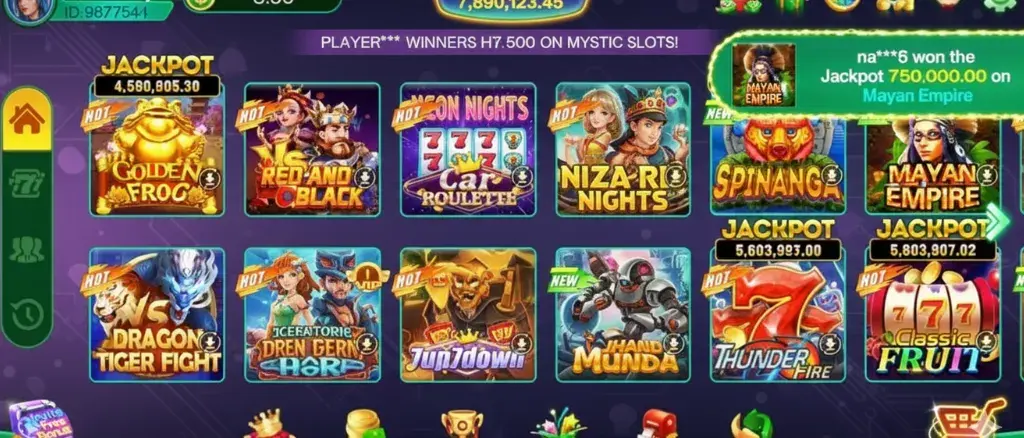This screenshot has height=438, width=1024.
Task: Open the Jhand Munda new game tile
Action: (623, 315)
